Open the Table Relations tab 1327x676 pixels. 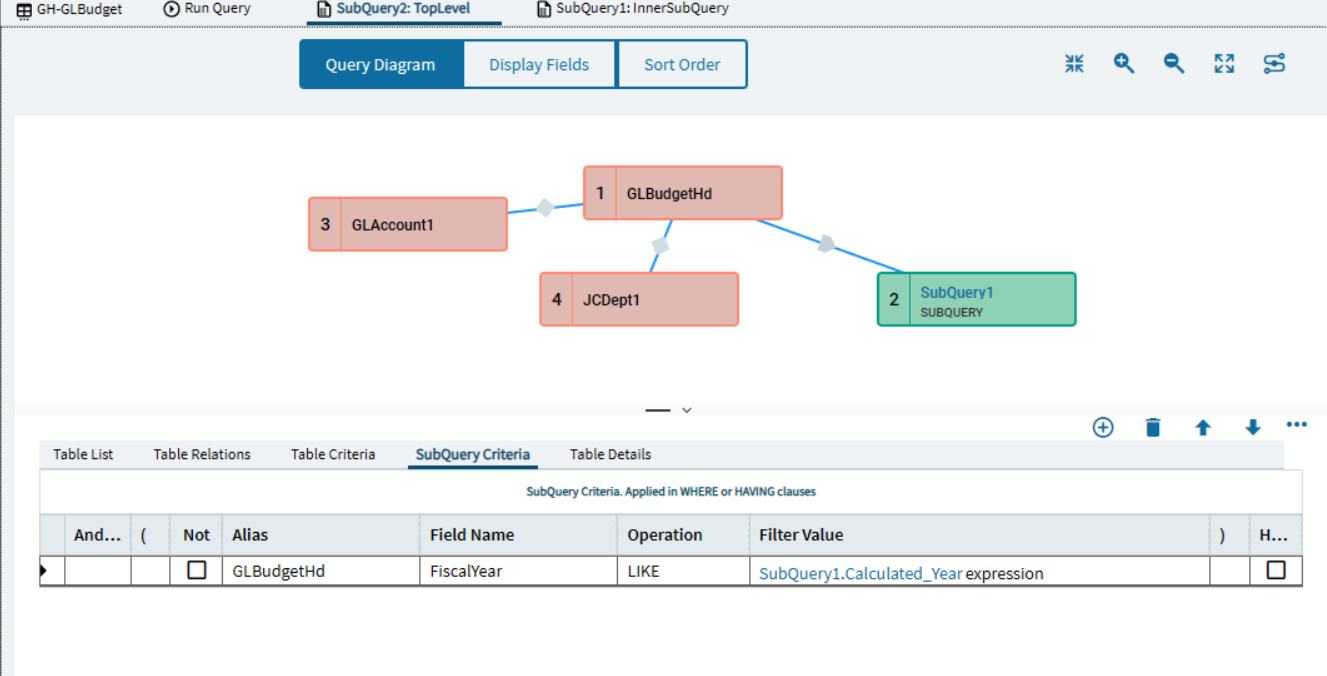point(202,455)
